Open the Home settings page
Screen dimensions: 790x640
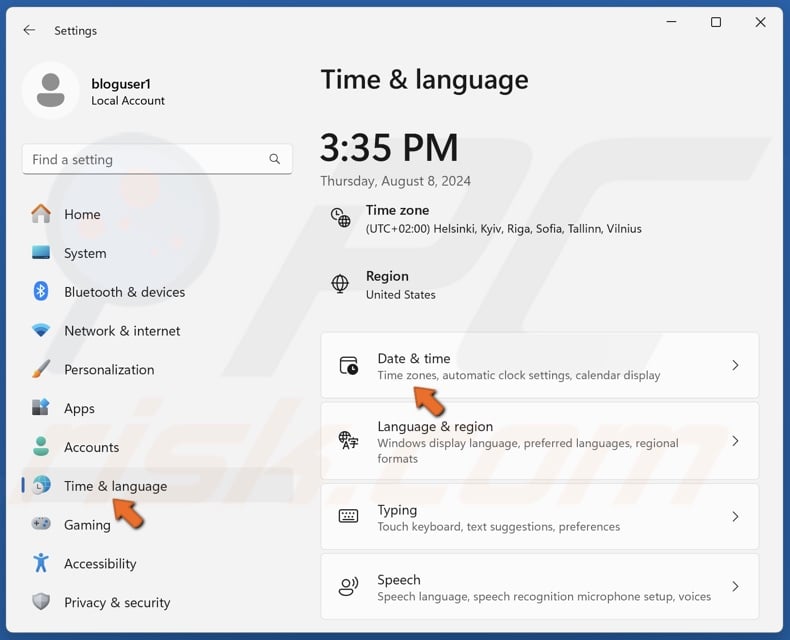tap(157, 214)
